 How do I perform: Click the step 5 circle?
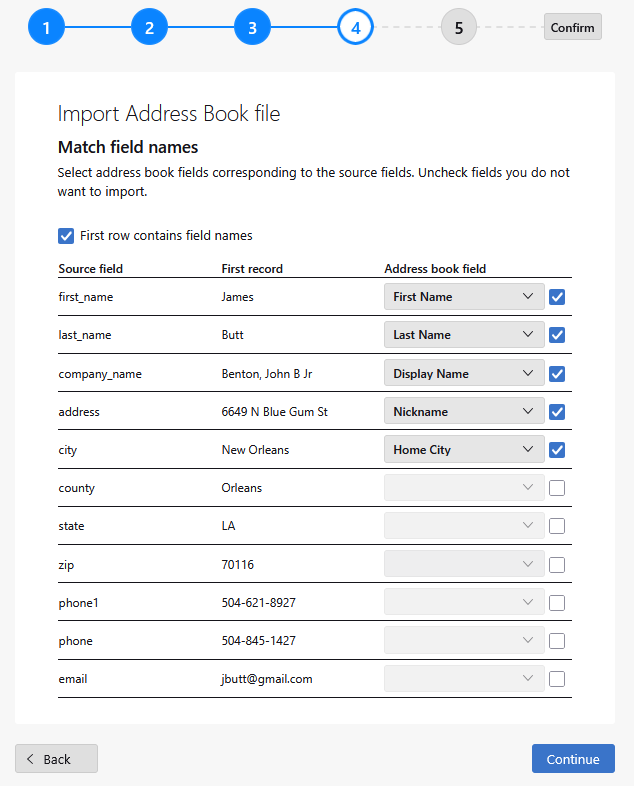click(459, 27)
